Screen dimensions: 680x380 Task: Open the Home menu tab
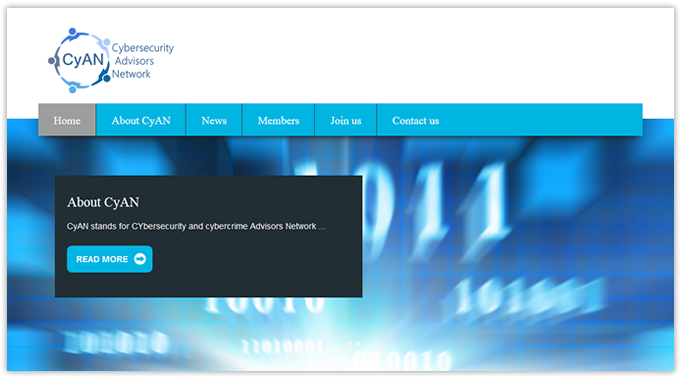tap(67, 120)
